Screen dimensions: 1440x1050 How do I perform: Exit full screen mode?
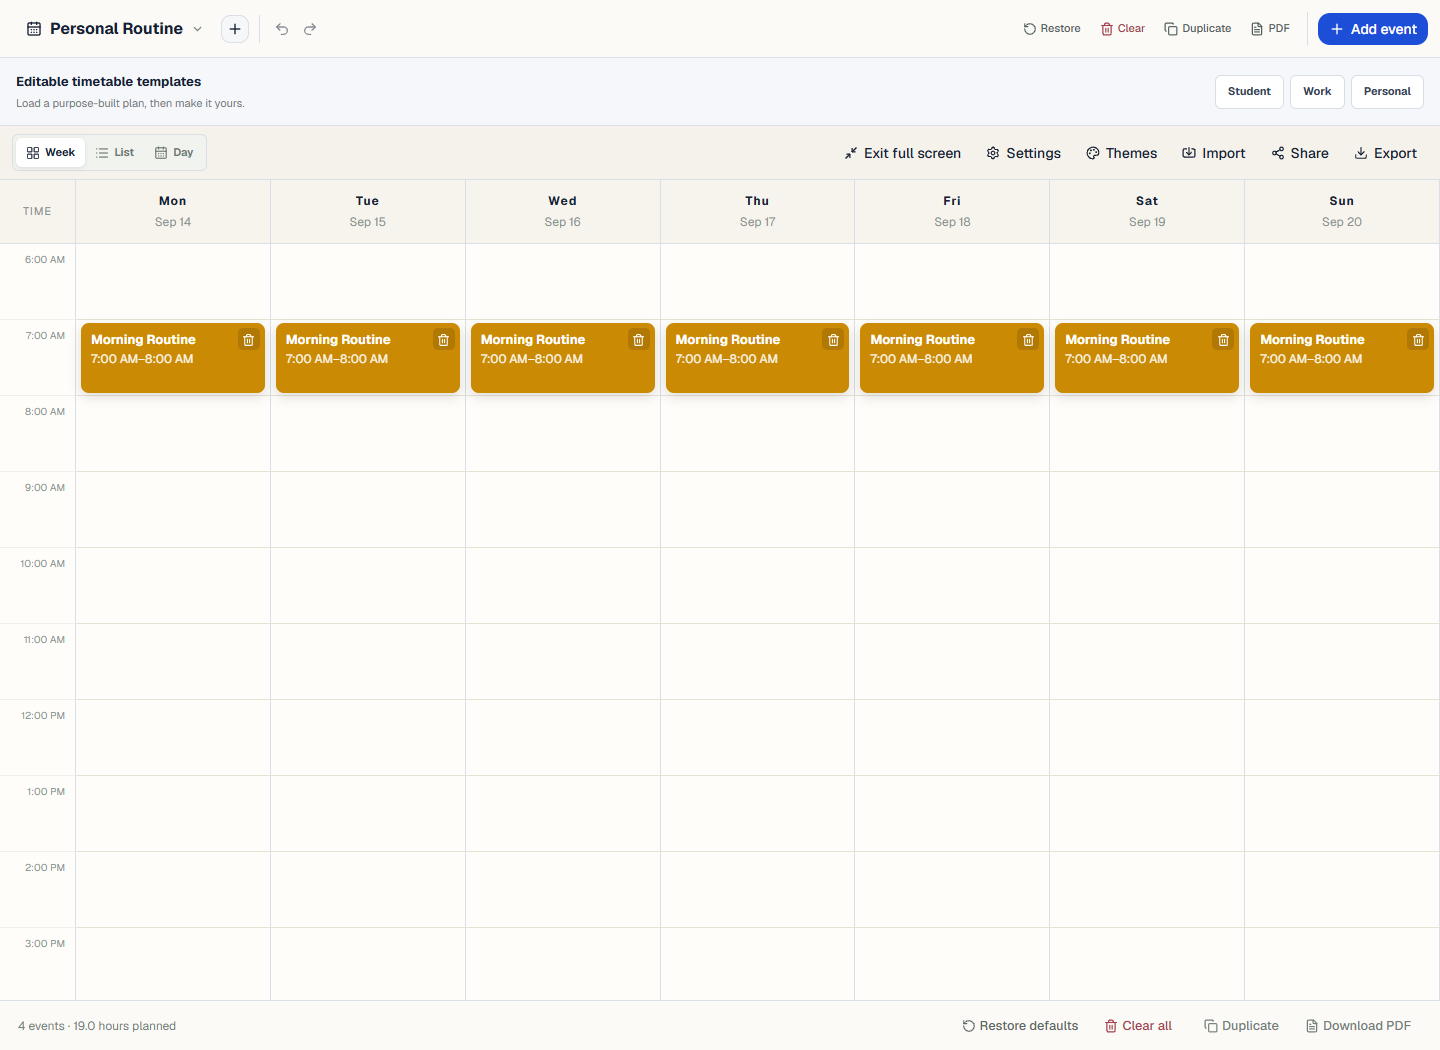pyautogui.click(x=902, y=153)
